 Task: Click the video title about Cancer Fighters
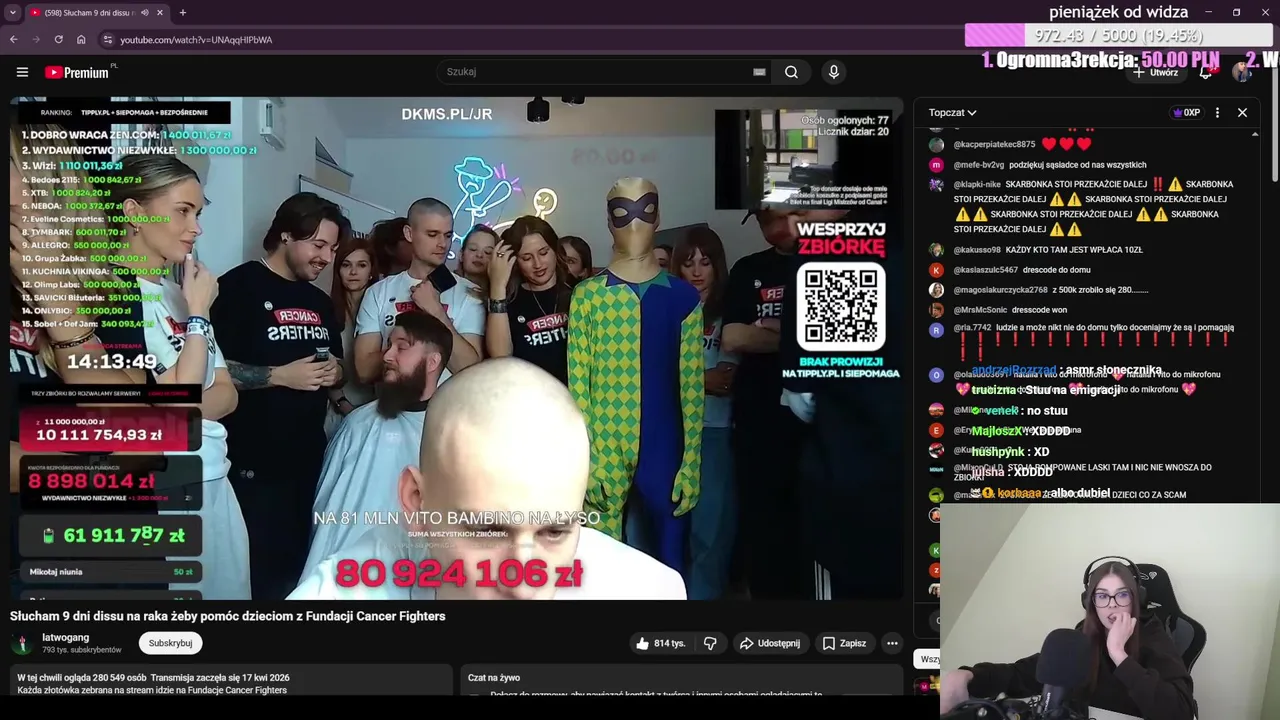228,616
